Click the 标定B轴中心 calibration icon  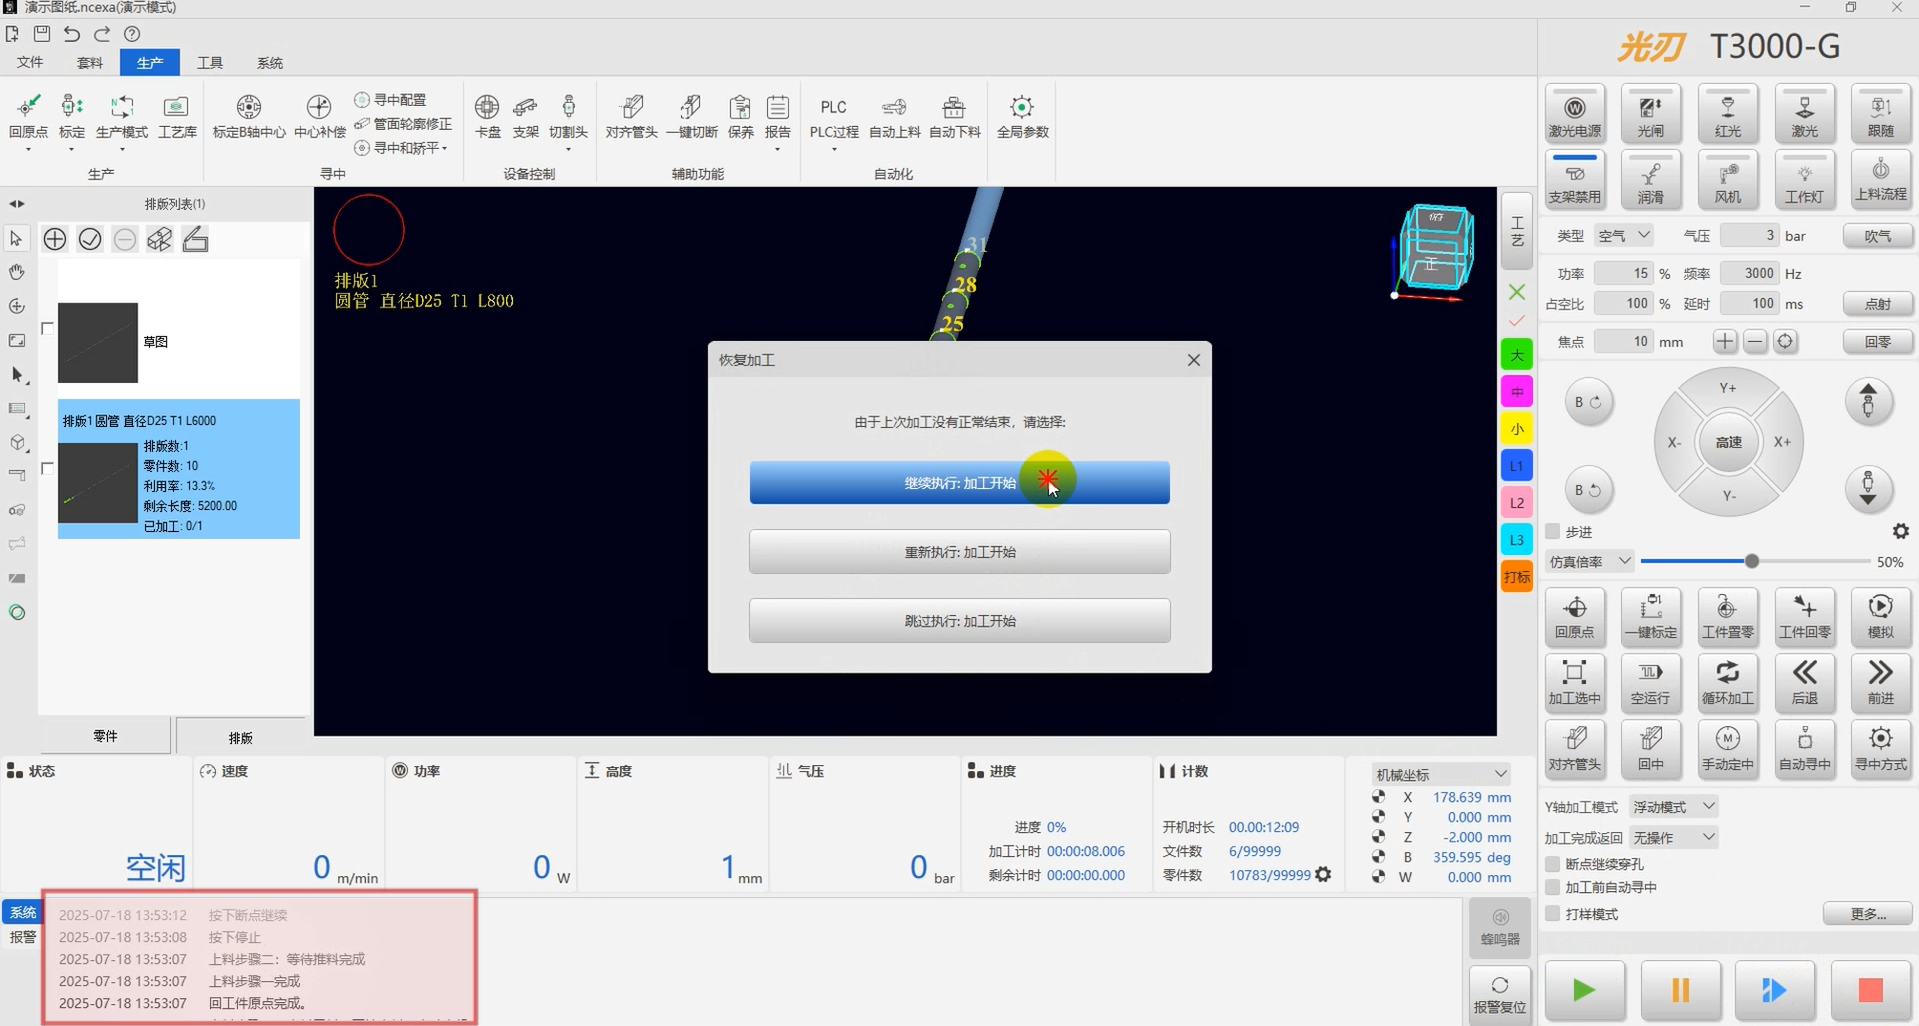coord(249,117)
